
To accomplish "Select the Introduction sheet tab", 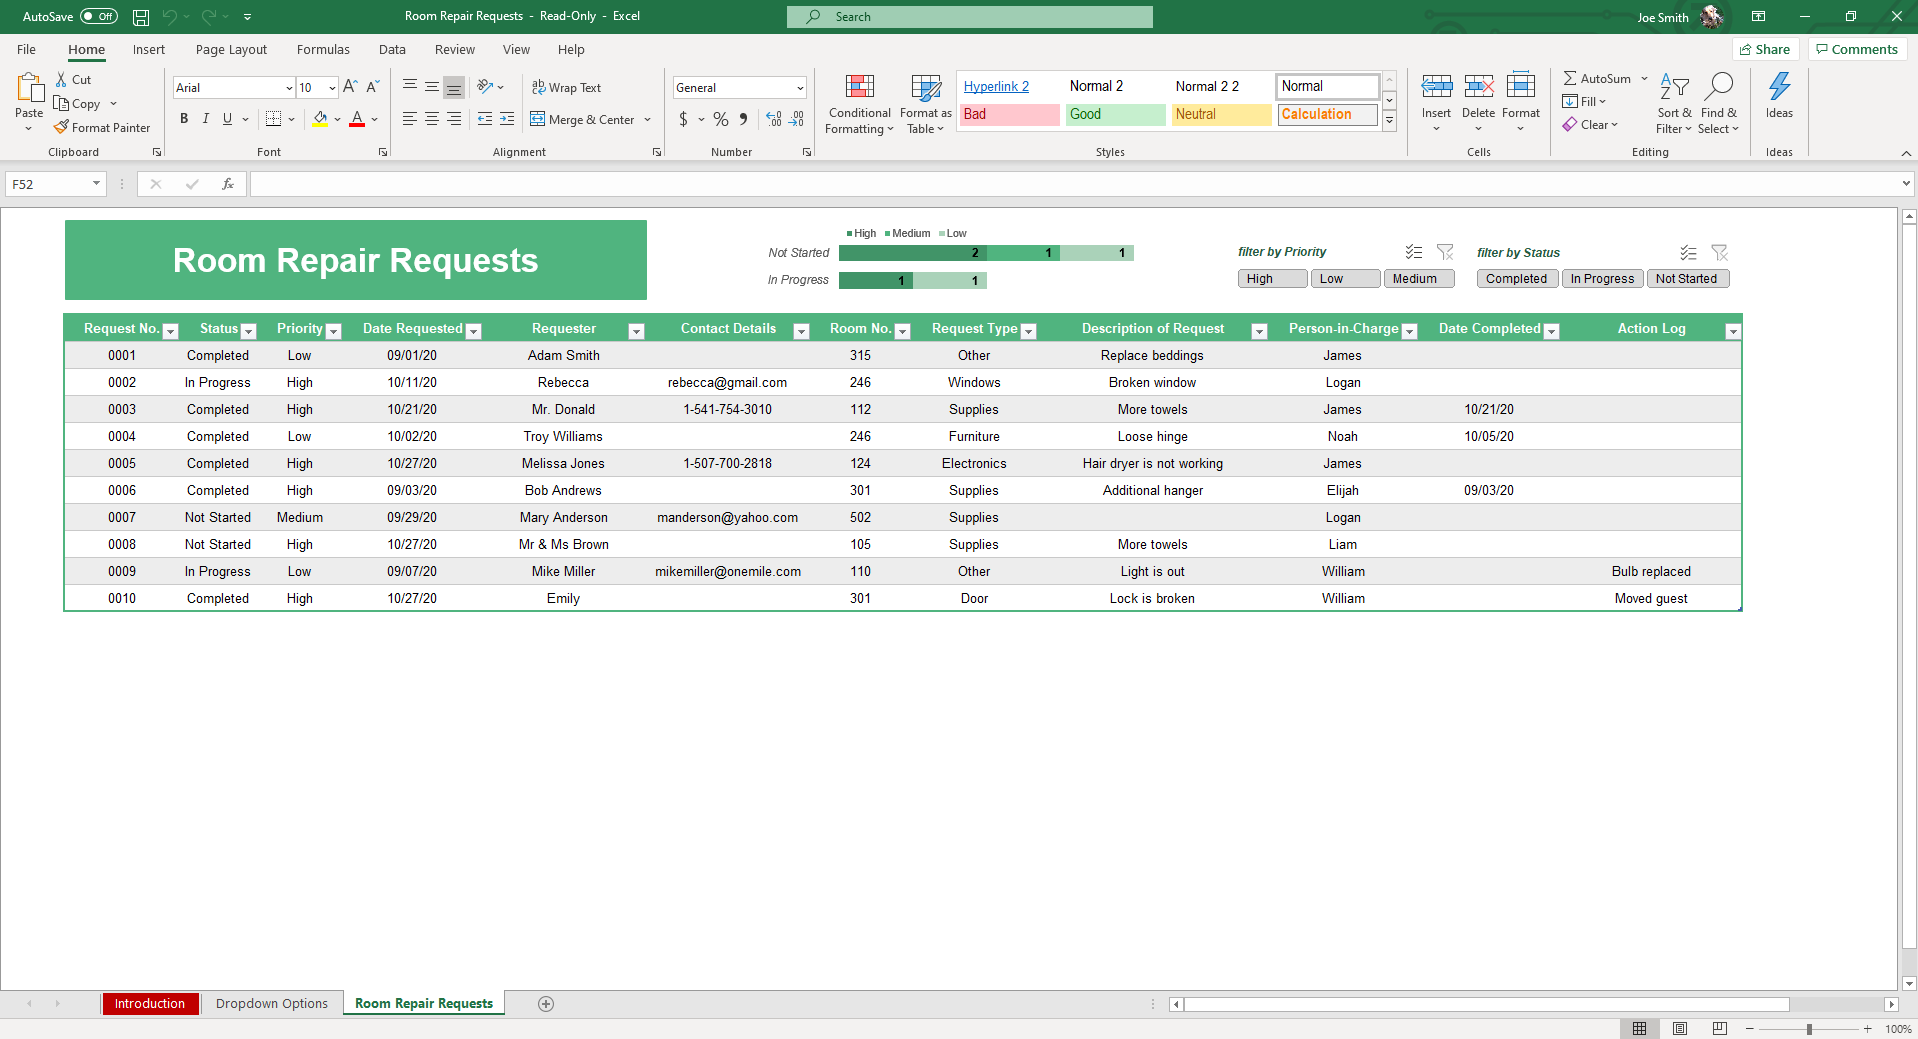I will click(x=150, y=1003).
